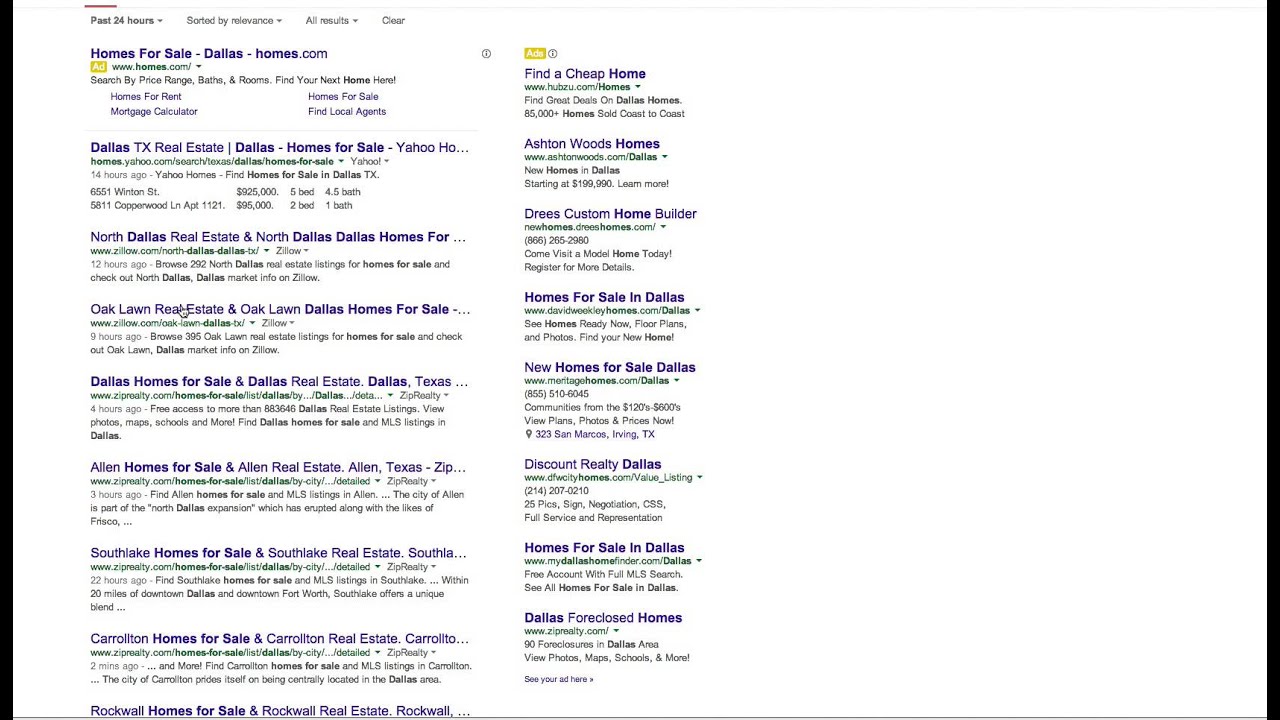
Task: Click the 6551 Winton St. listing row
Action: coord(225,191)
